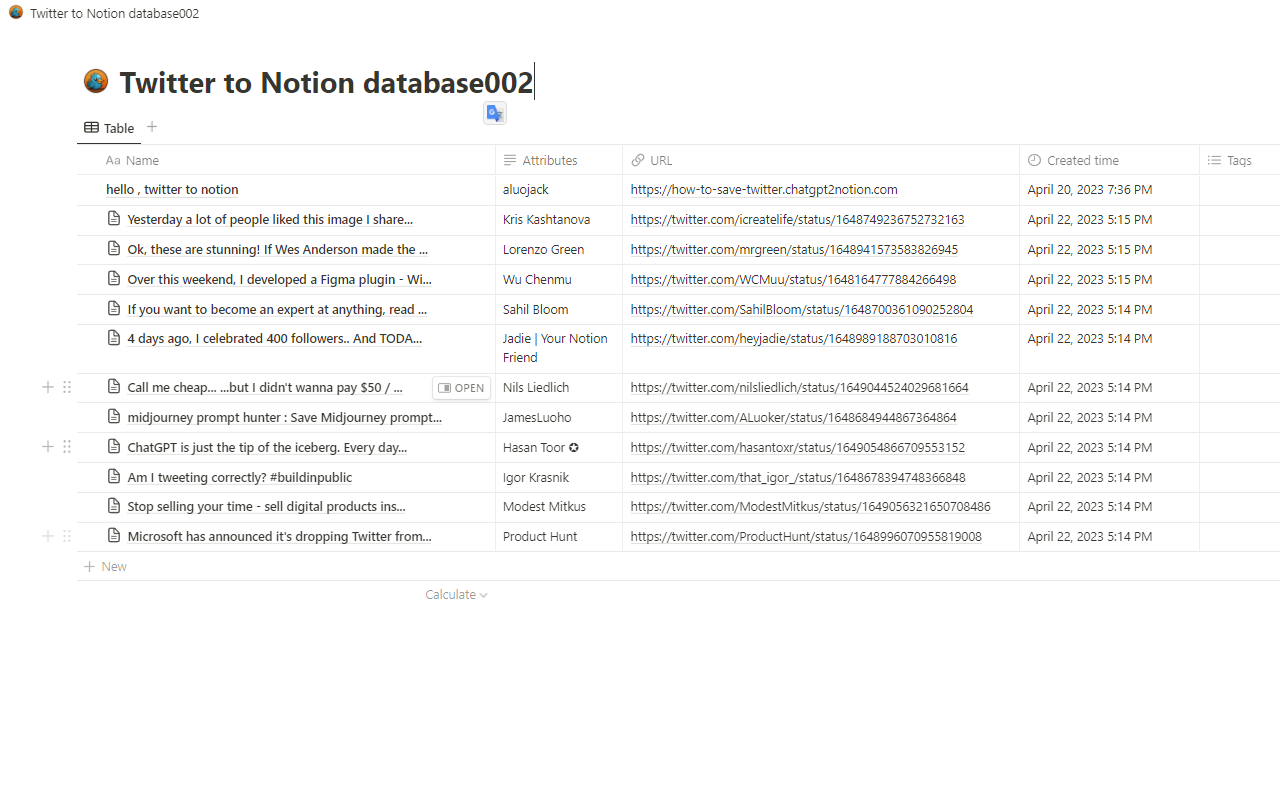The image size is (1280, 800).
Task: Select the Table view tab
Action: 109,128
